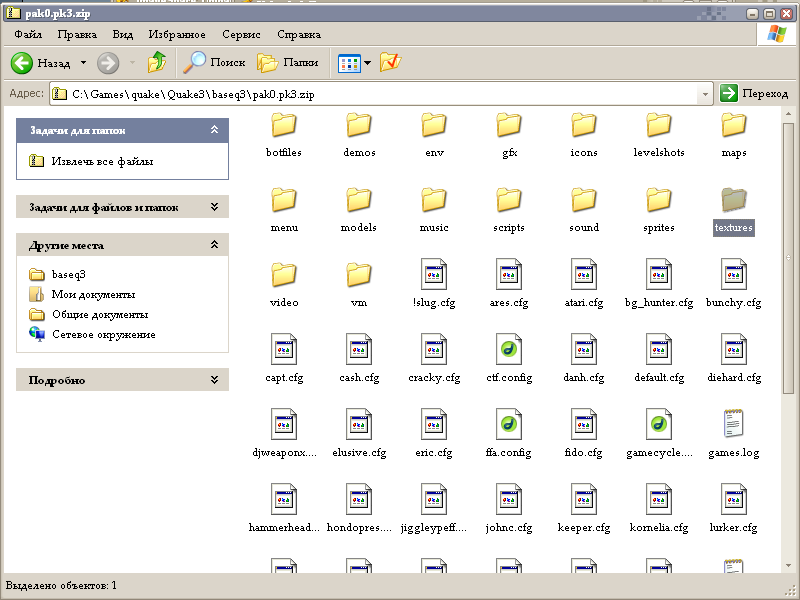Open the Сервис menu
The image size is (800, 600).
click(x=241, y=34)
